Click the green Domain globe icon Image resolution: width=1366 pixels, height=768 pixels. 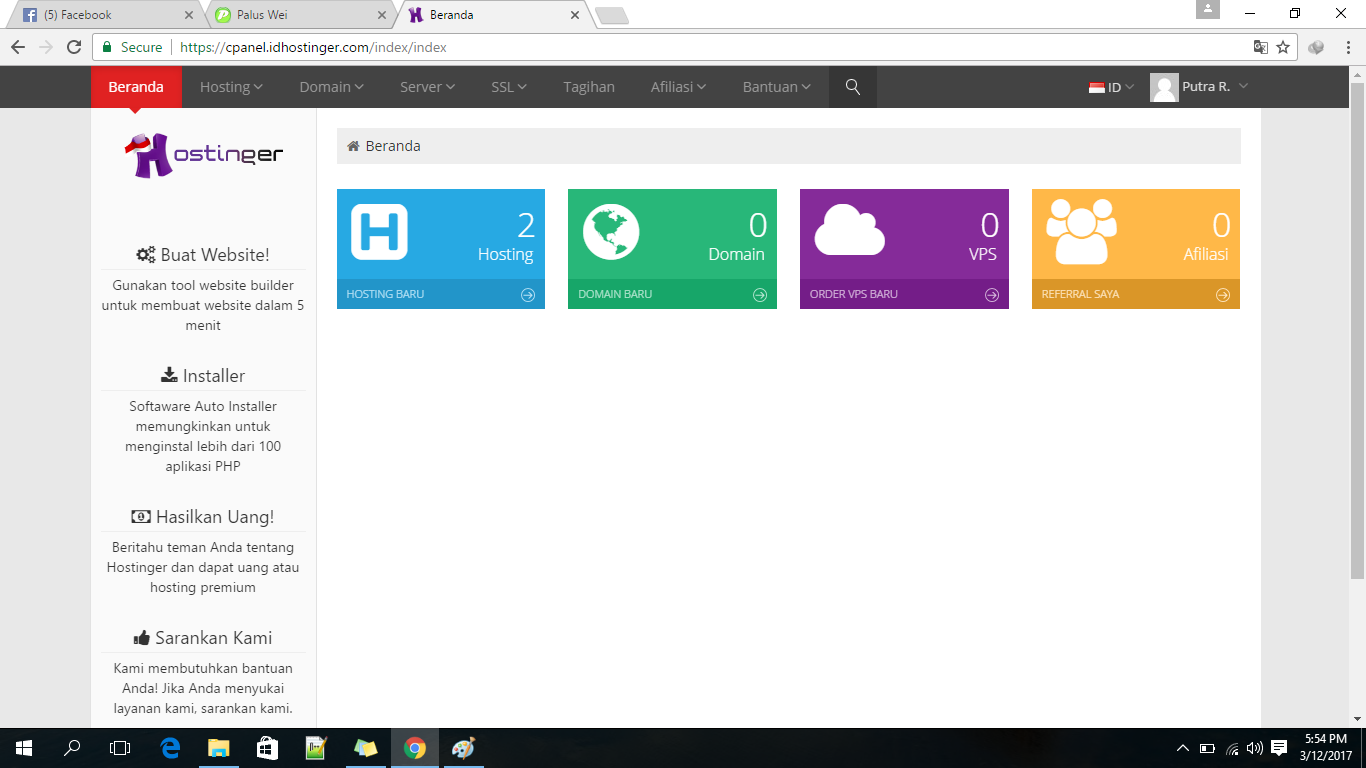tap(611, 232)
